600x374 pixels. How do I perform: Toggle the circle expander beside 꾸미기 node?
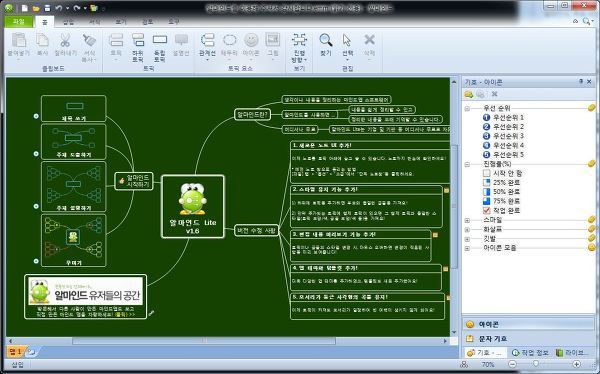tap(36, 261)
